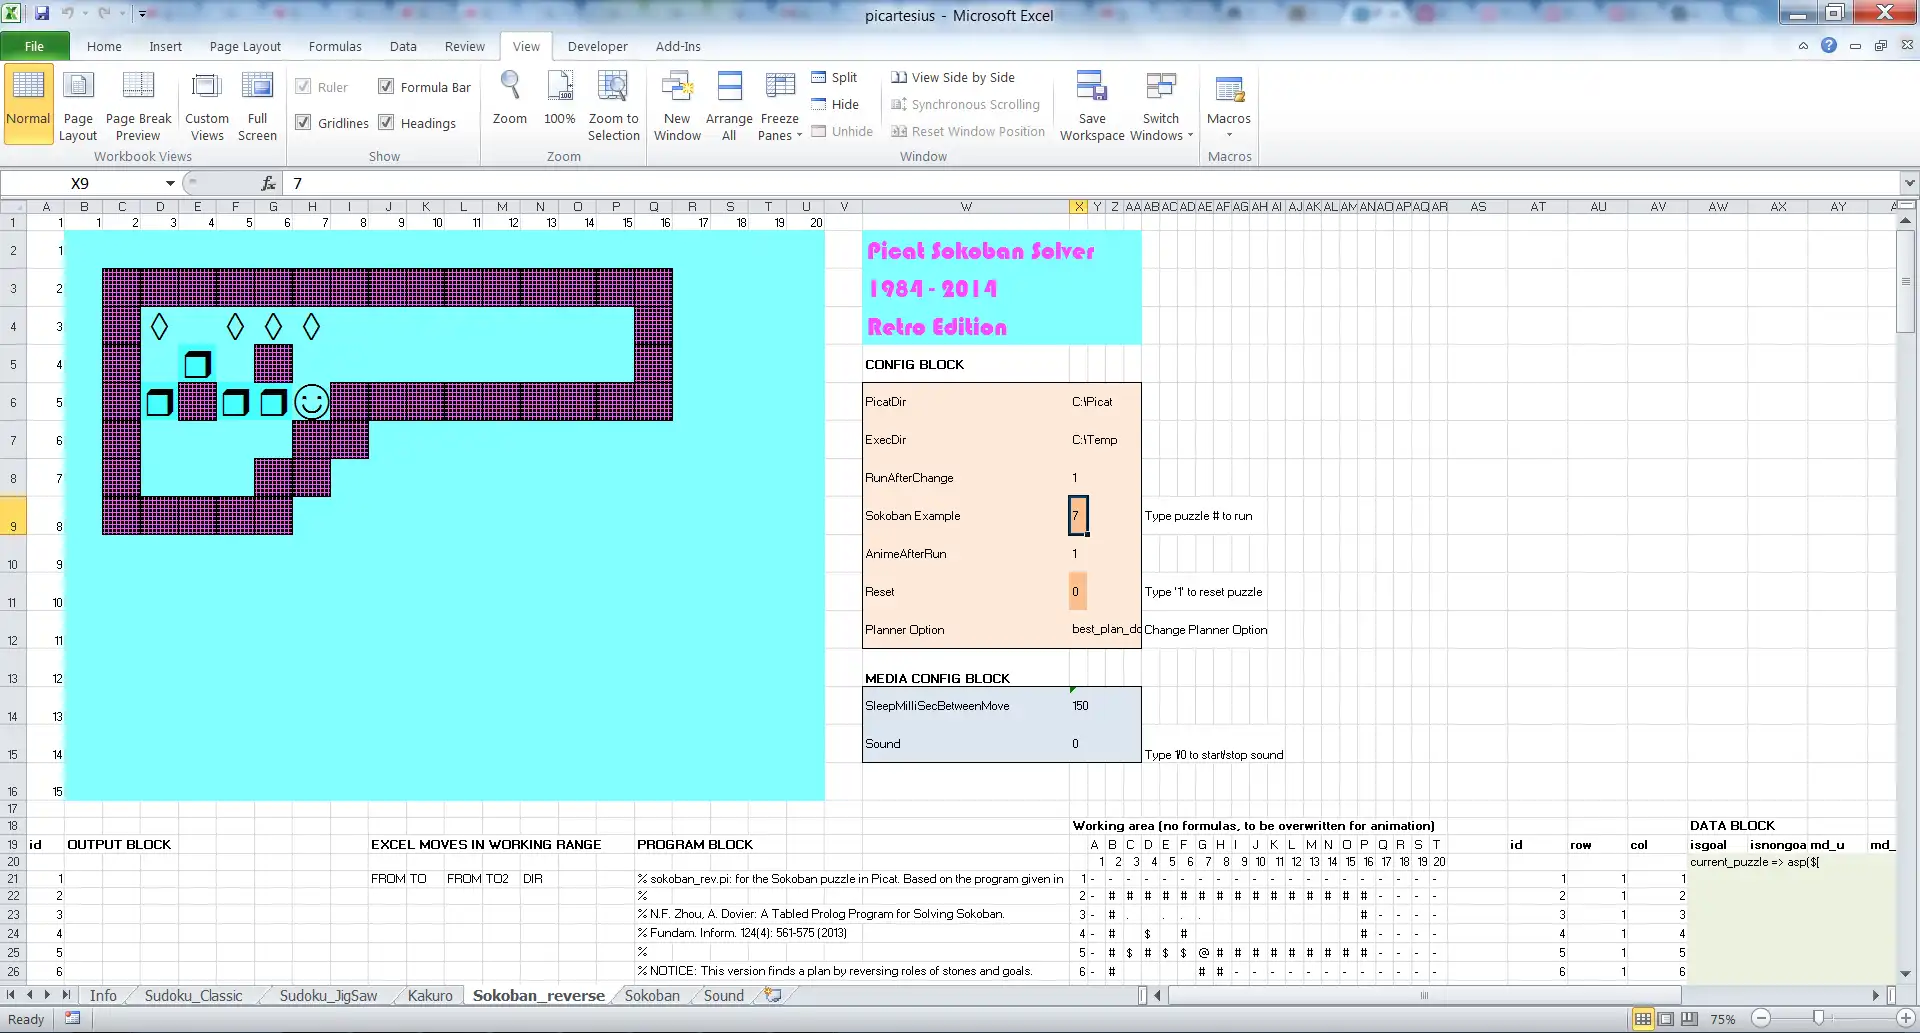This screenshot has height=1033, width=1920.
Task: Click the Name Box showing X9
Action: tap(81, 183)
